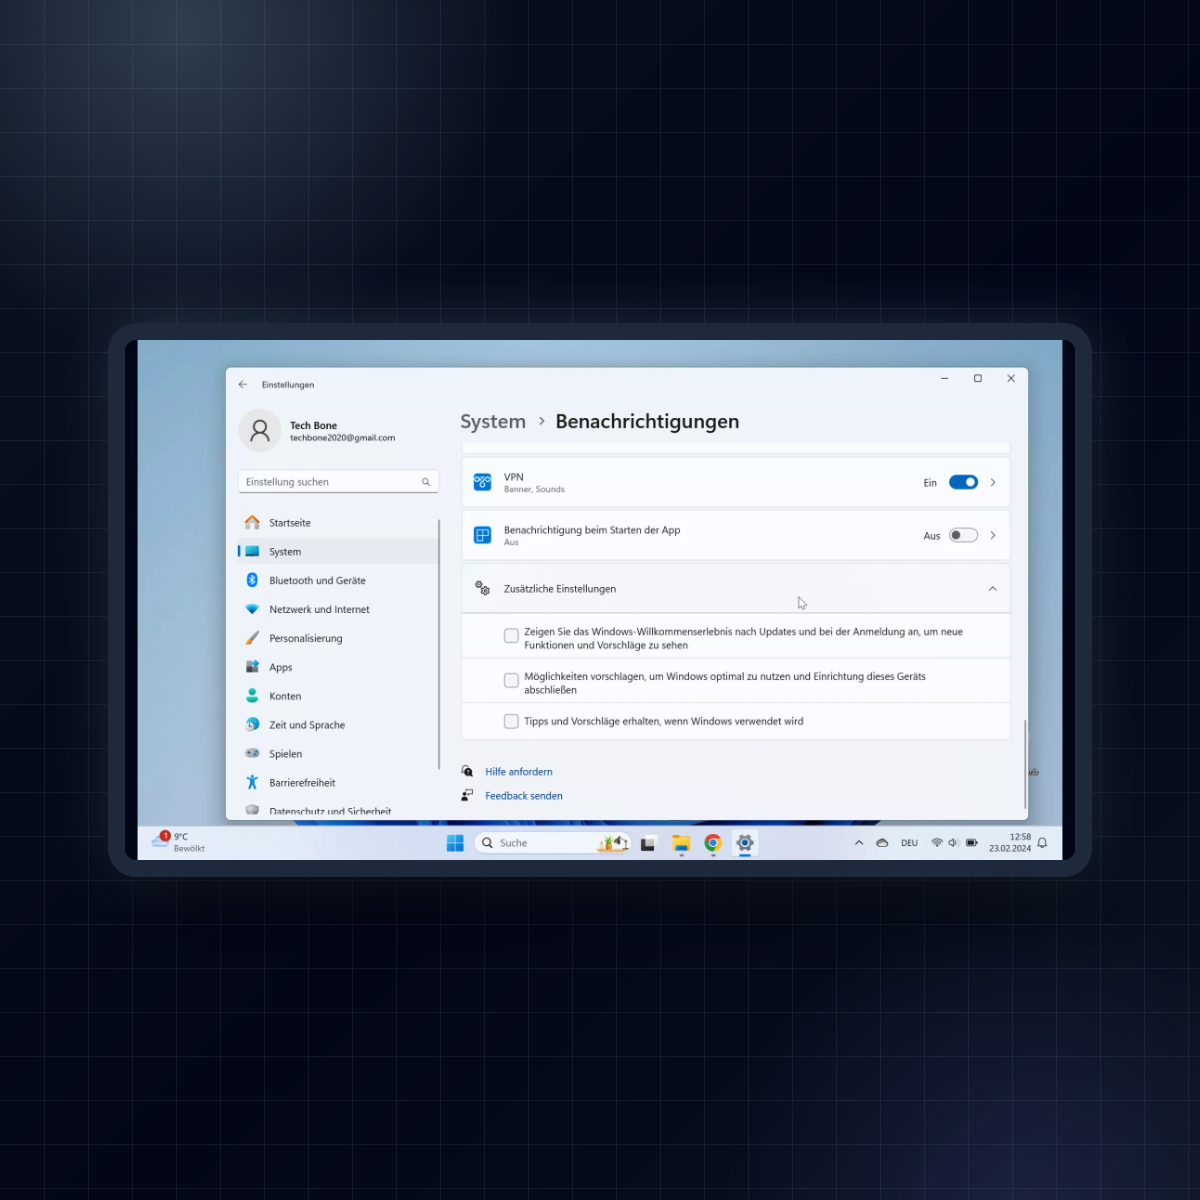
Task: Open VPN notification details chevron
Action: [993, 483]
